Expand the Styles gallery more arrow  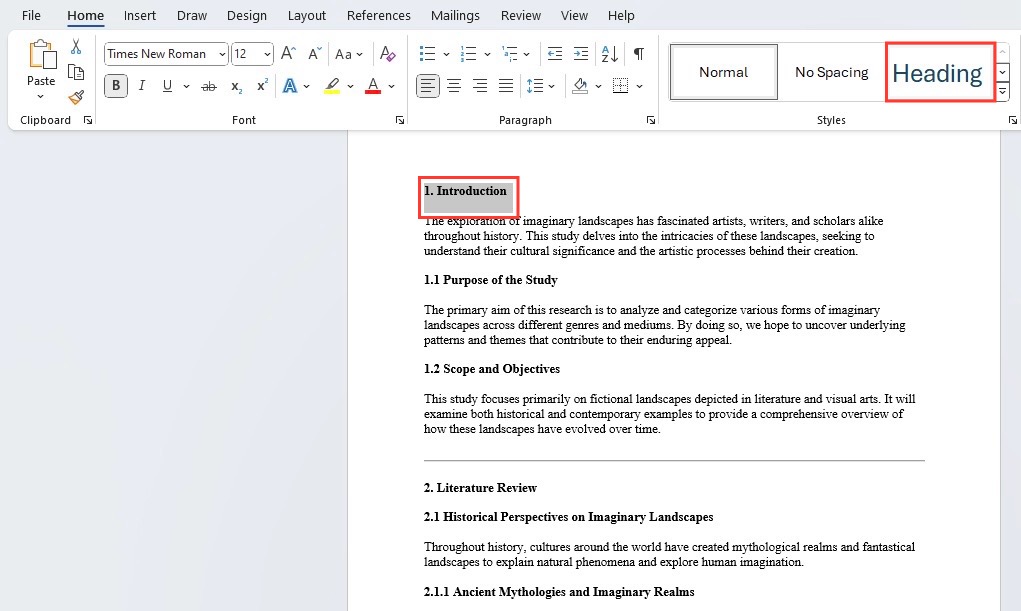tap(1003, 92)
